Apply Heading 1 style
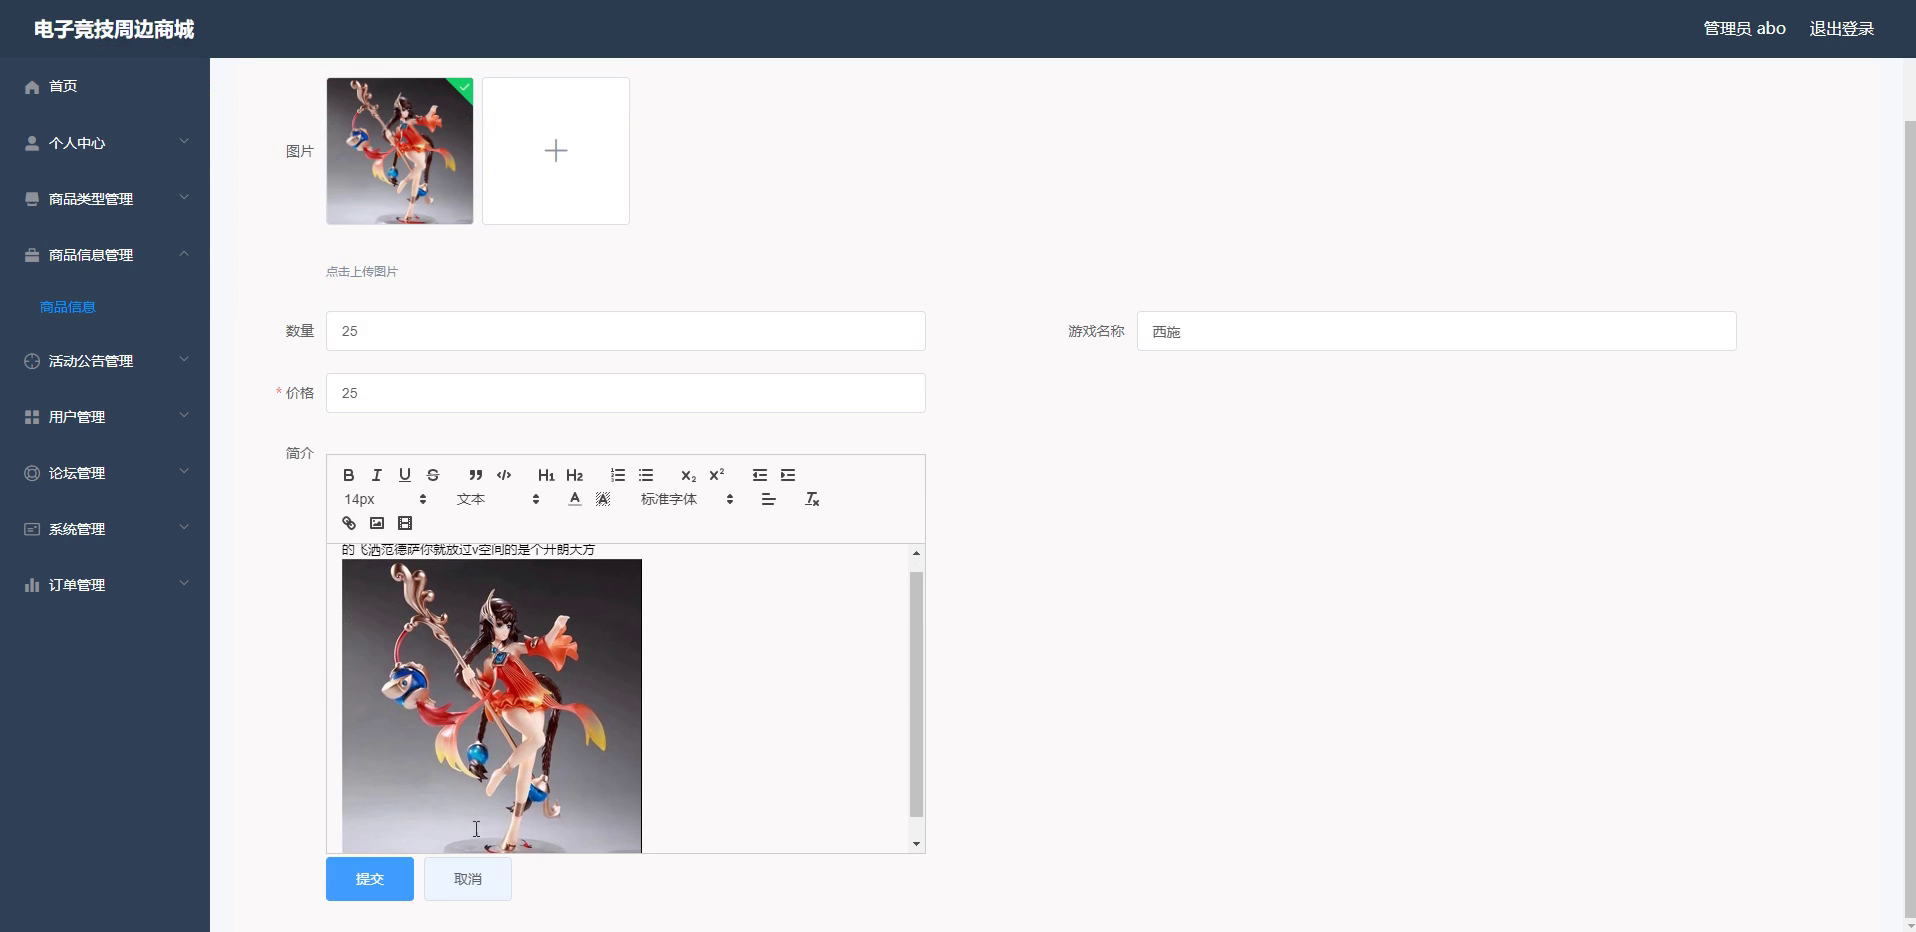Screen dimensions: 1916x932 point(546,475)
